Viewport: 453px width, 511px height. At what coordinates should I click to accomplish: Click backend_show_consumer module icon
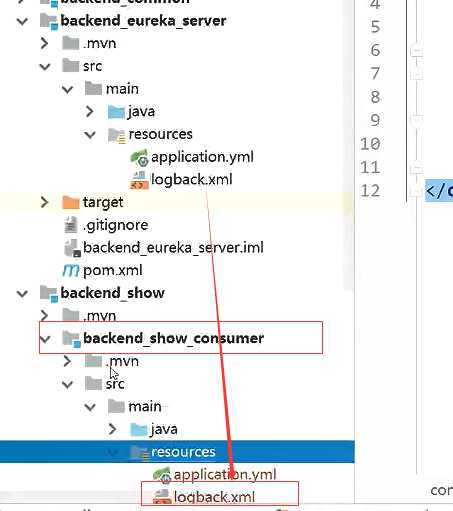coord(72,339)
